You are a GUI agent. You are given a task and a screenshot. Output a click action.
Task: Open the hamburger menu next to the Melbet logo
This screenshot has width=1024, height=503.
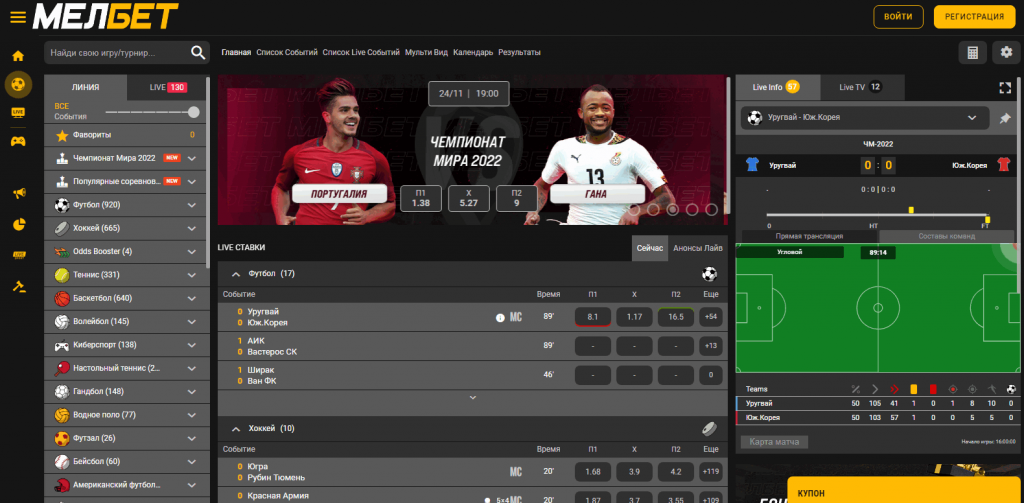(x=17, y=17)
